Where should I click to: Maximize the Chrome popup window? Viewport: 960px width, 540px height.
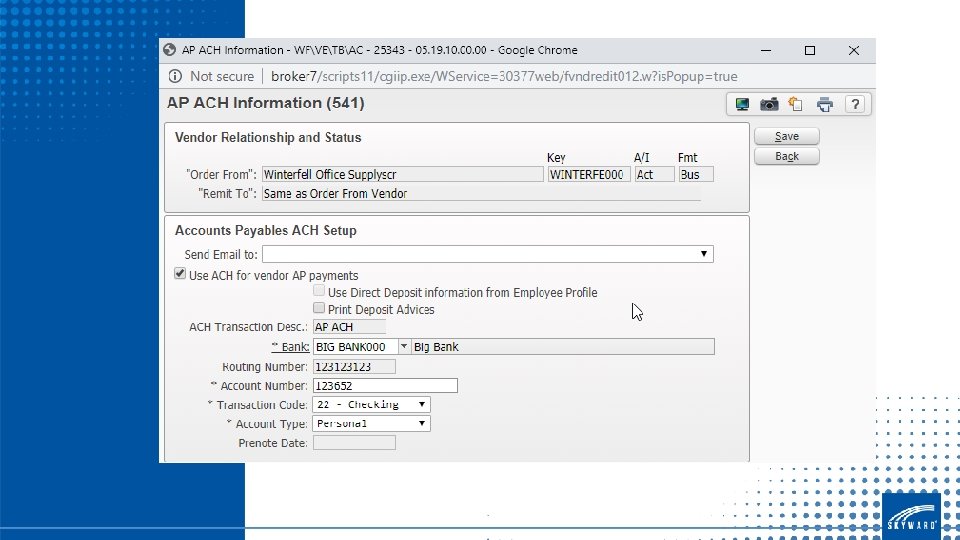pyautogui.click(x=810, y=50)
